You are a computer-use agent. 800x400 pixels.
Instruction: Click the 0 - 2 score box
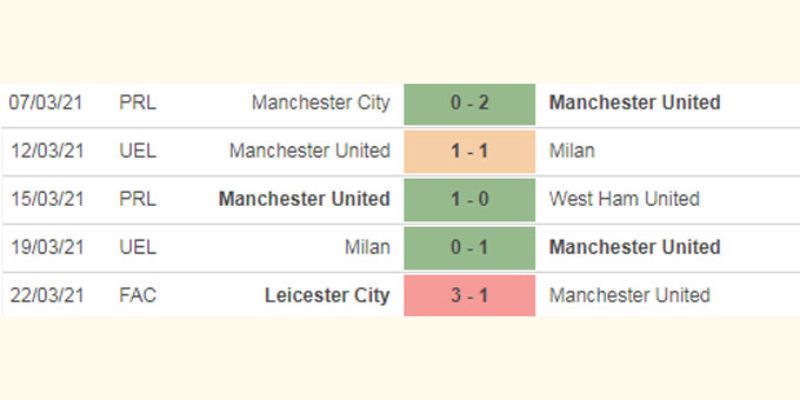pyautogui.click(x=469, y=104)
